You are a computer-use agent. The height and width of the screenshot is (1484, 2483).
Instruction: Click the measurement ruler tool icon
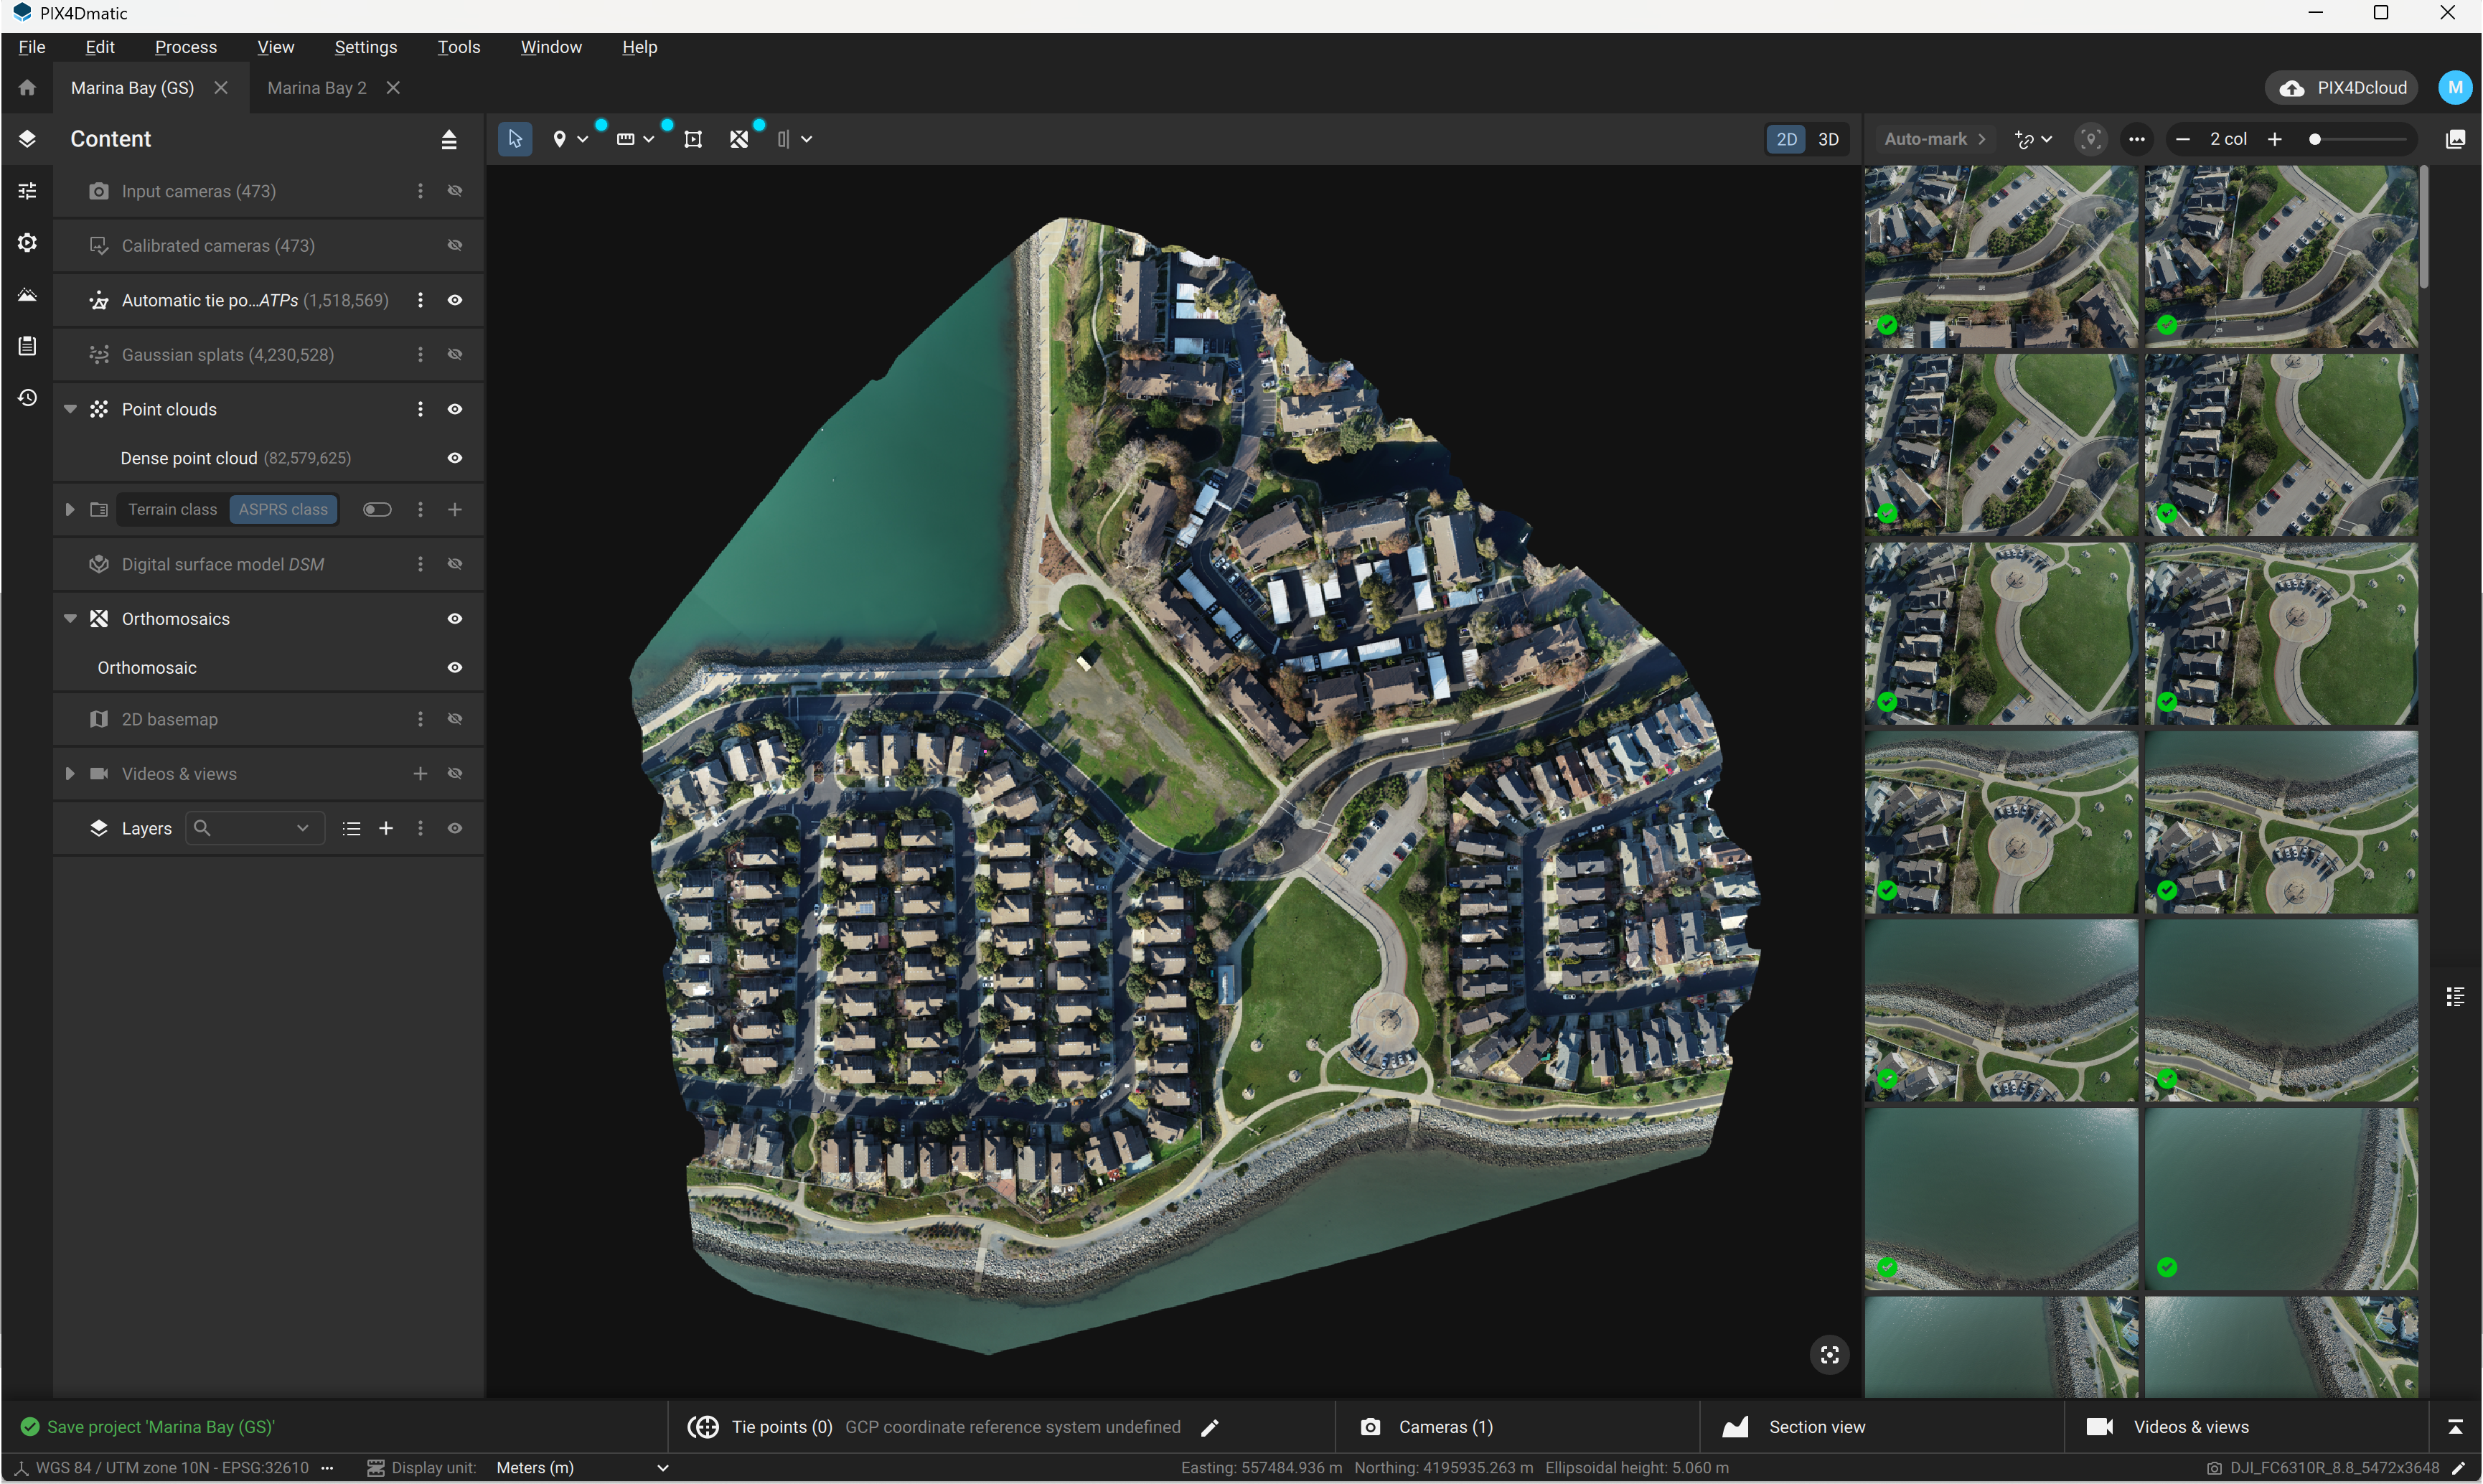click(625, 139)
